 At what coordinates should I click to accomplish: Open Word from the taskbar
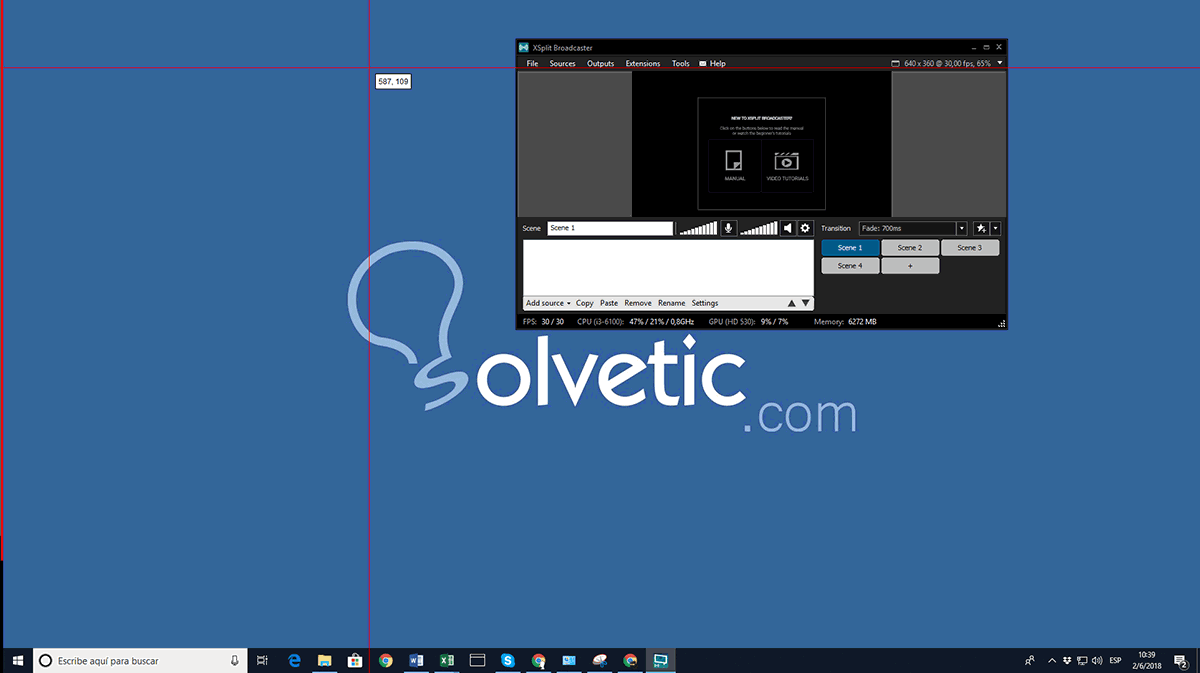click(416, 660)
